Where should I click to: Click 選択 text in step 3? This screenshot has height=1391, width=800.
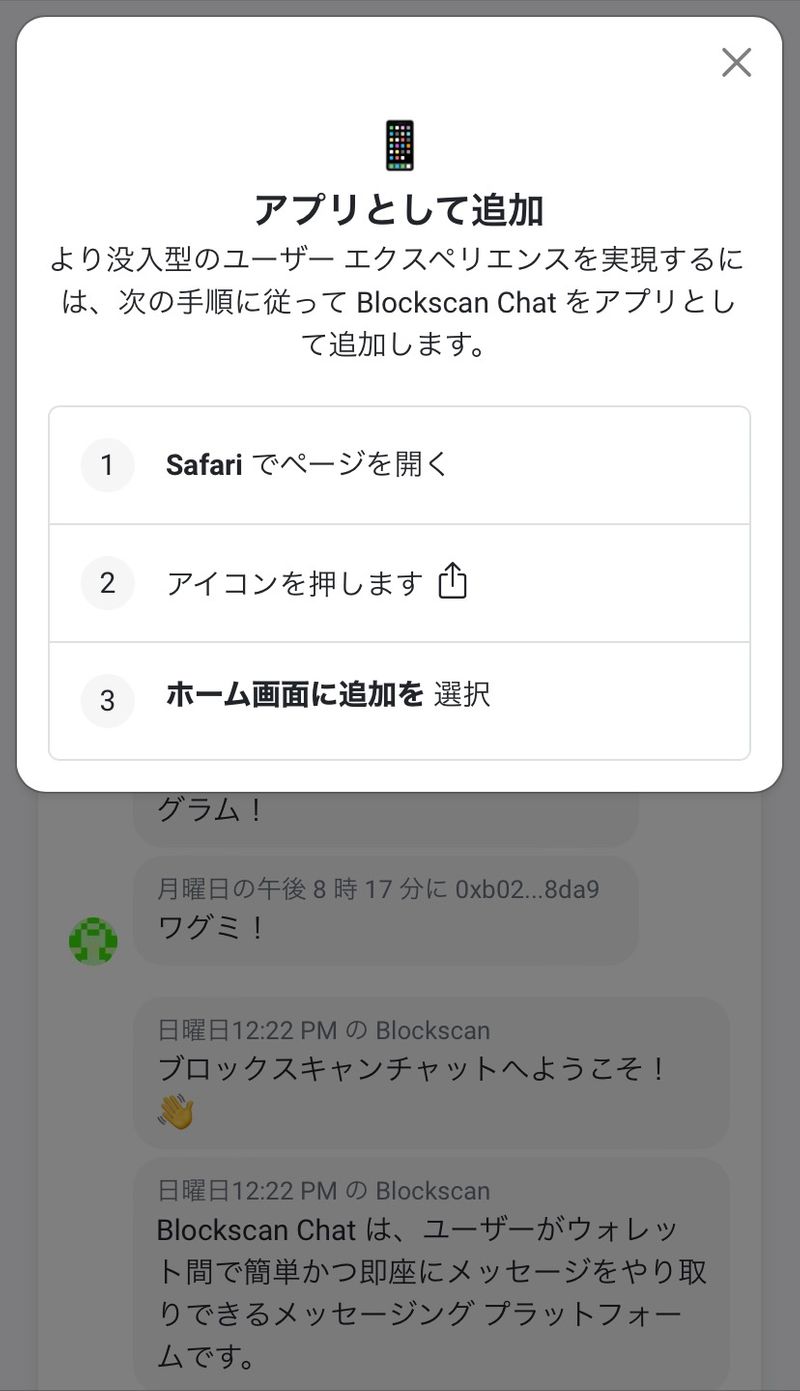pyautogui.click(x=462, y=695)
